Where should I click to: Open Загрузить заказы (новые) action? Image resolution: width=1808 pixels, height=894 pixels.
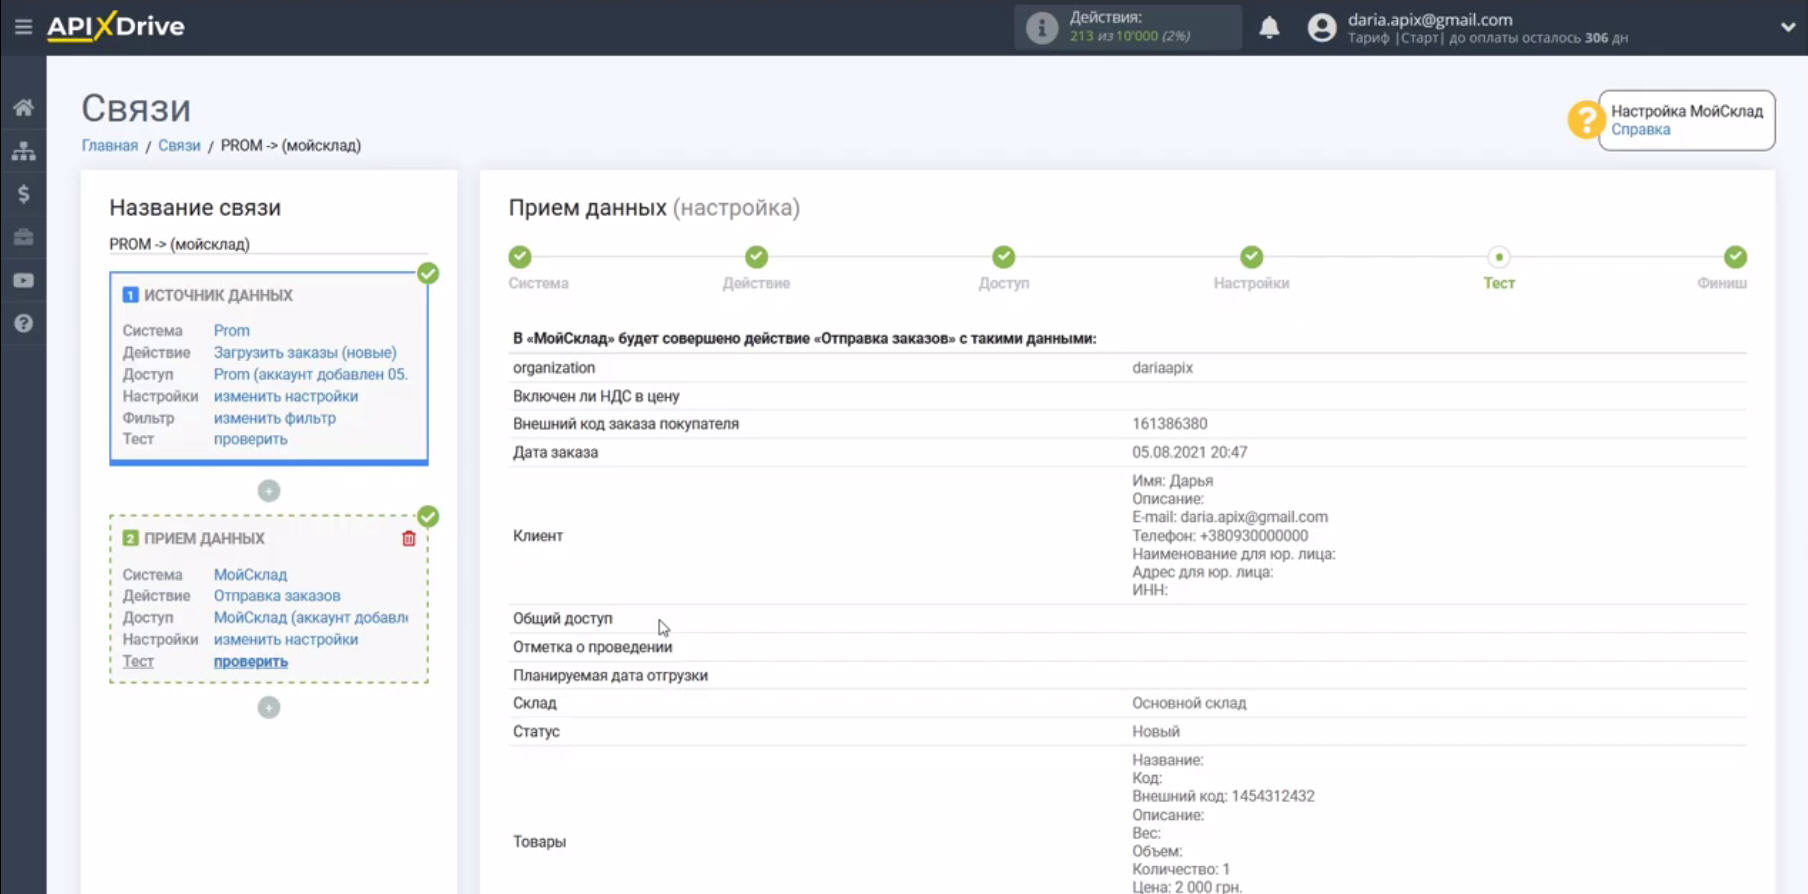click(x=305, y=352)
